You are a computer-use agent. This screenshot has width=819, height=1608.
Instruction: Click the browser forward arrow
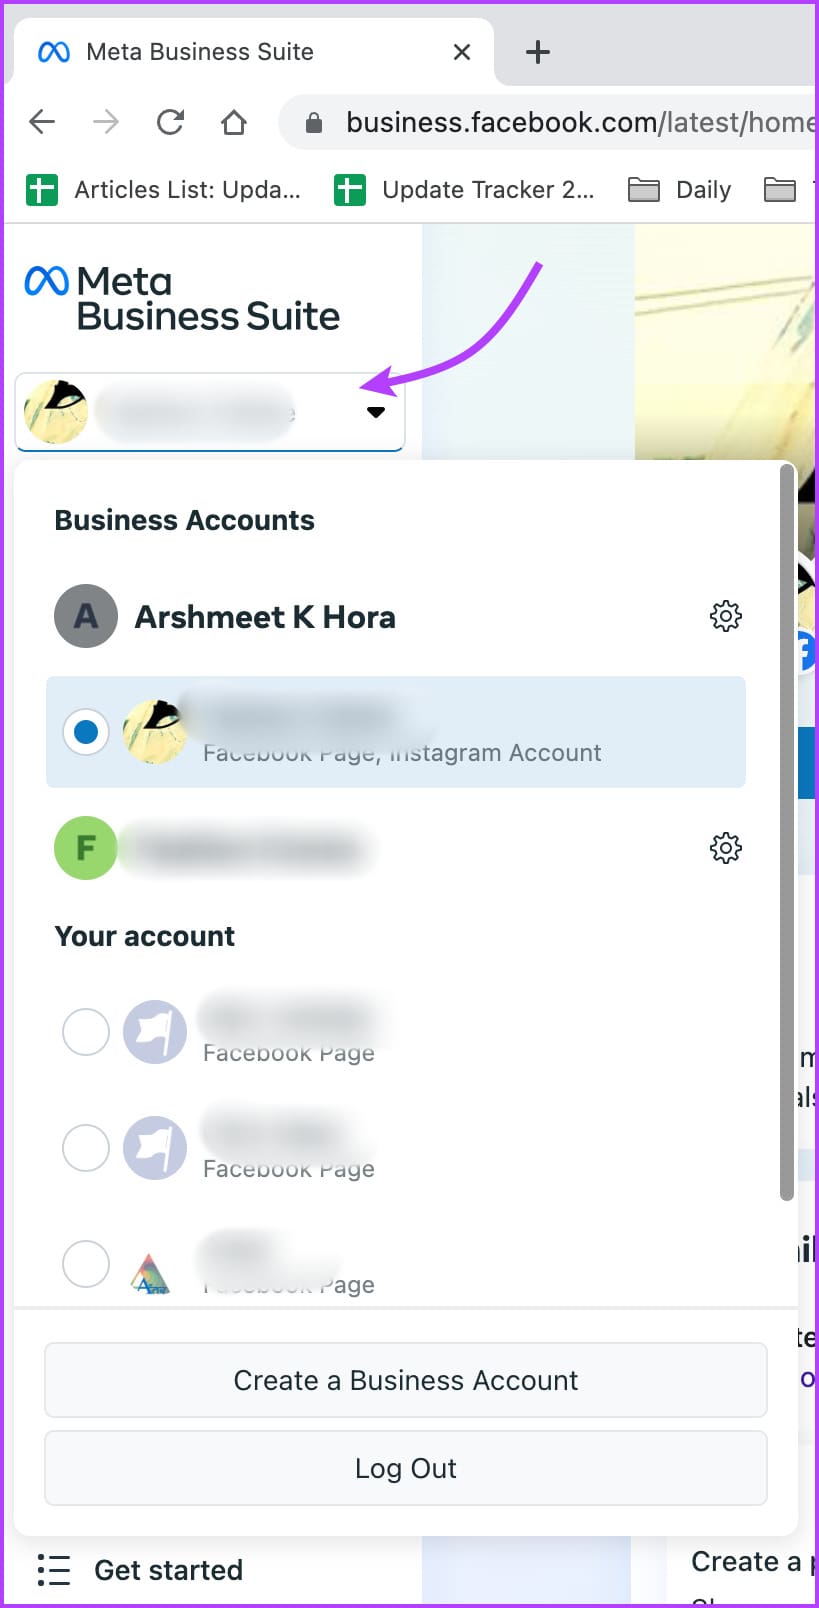click(x=105, y=122)
